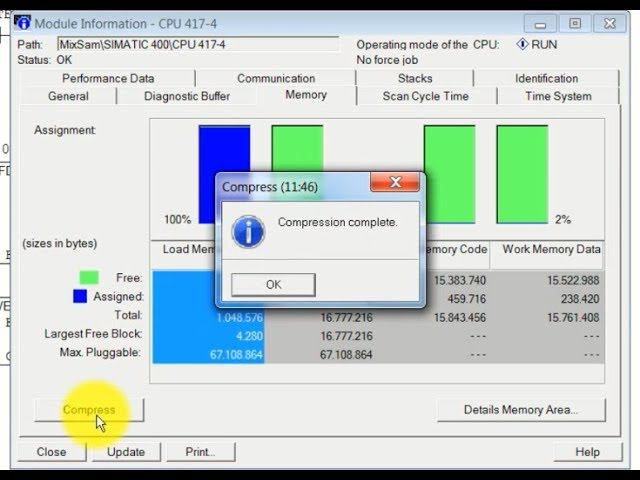Image resolution: width=640 pixels, height=480 pixels.
Task: Click value 1.048.576 in highlighted column
Action: click(x=240, y=318)
